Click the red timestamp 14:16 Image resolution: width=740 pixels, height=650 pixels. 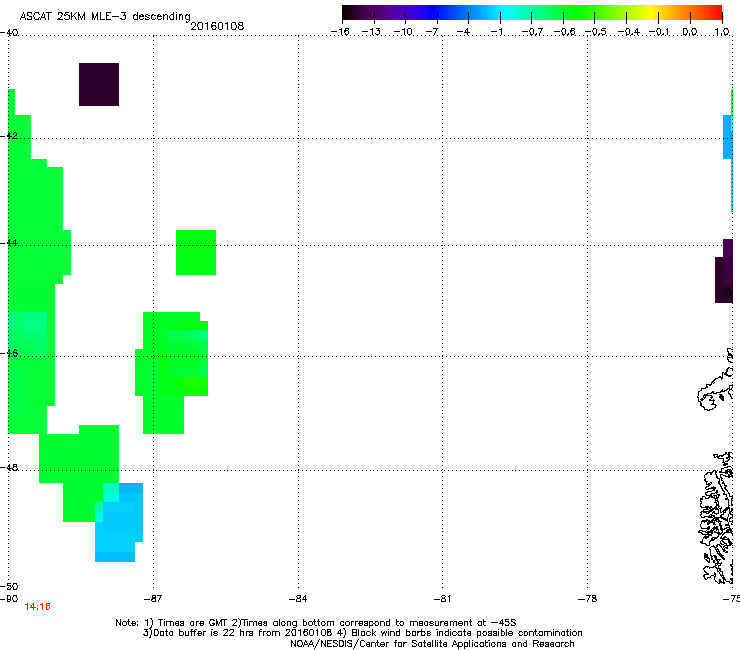37,607
